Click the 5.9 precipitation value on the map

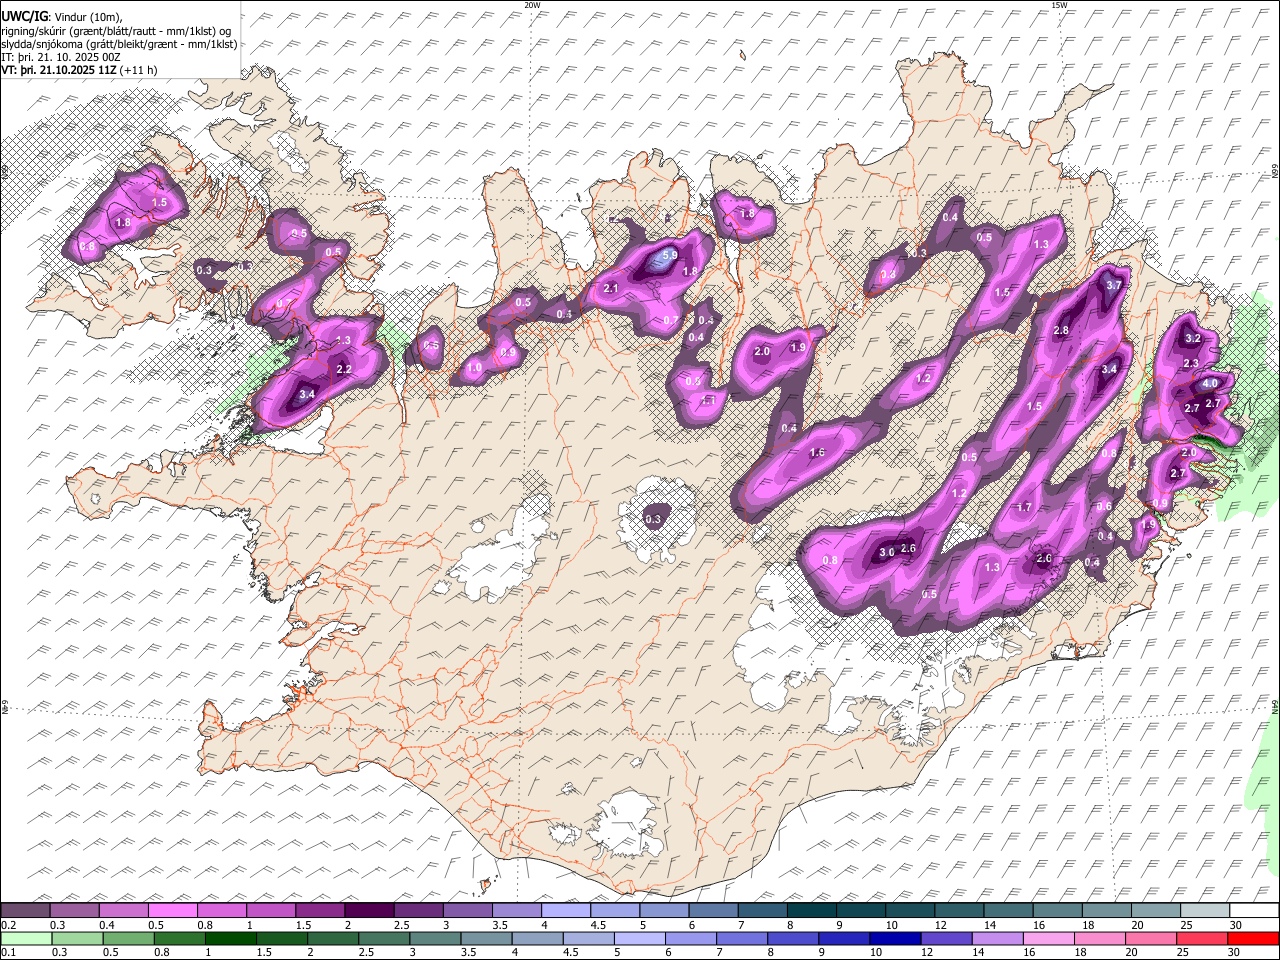[671, 256]
